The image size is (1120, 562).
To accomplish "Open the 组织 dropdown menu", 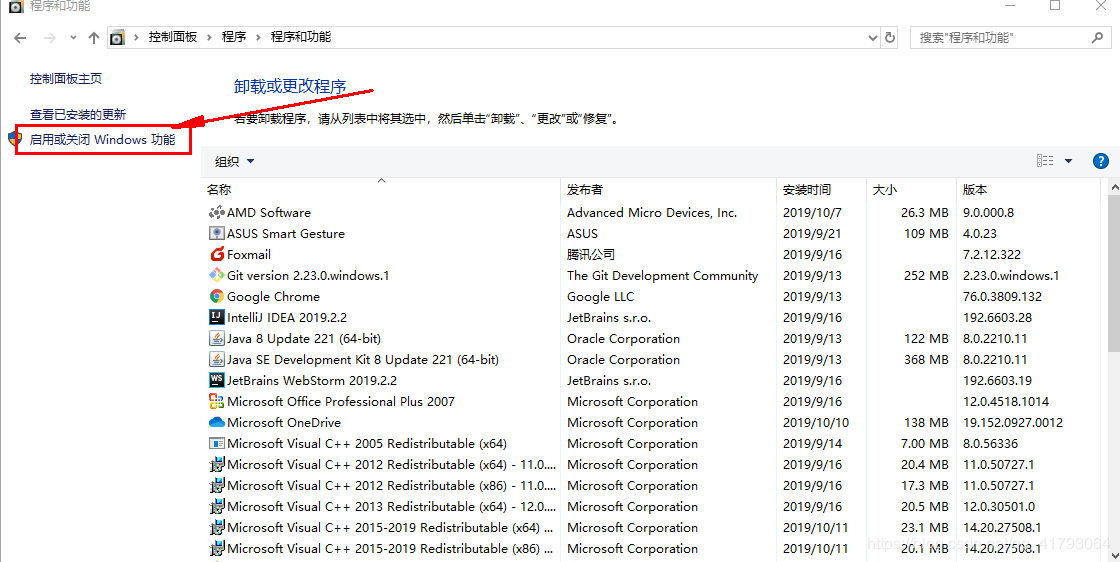I will [x=234, y=161].
